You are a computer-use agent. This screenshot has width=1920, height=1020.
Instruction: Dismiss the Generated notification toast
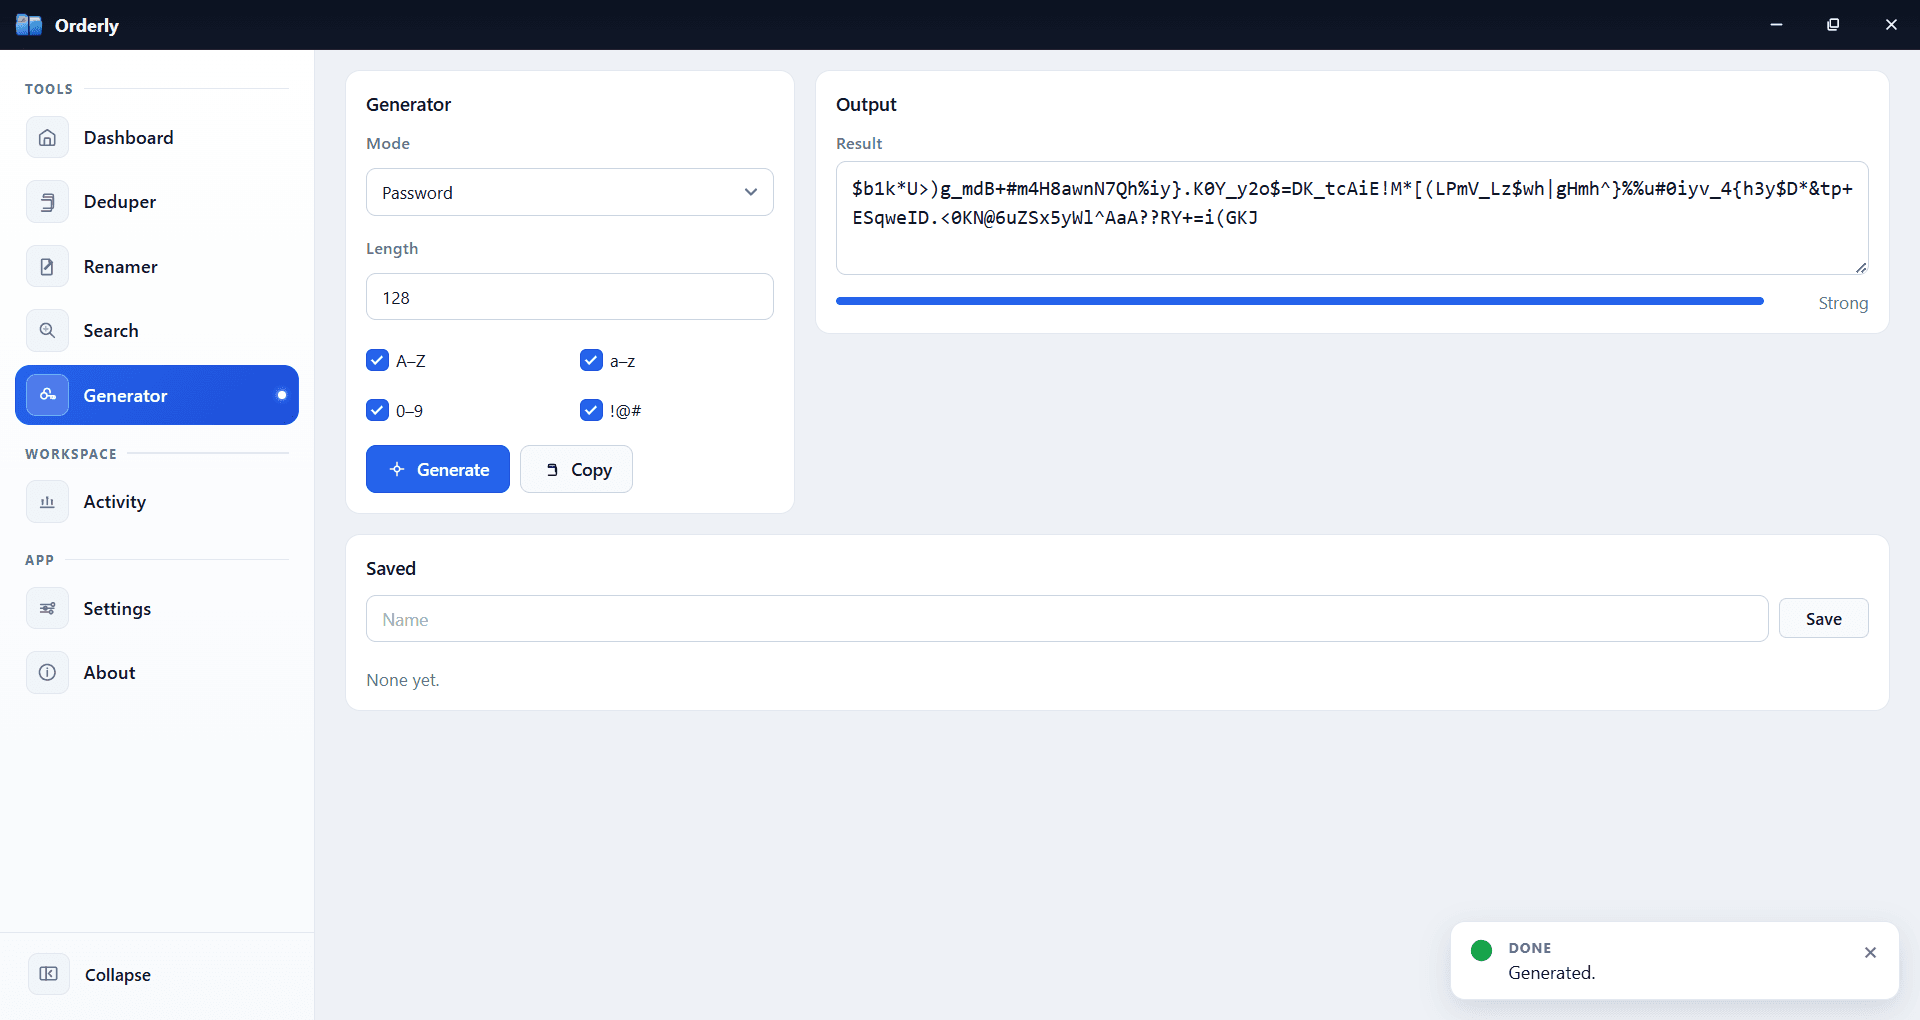(1870, 953)
